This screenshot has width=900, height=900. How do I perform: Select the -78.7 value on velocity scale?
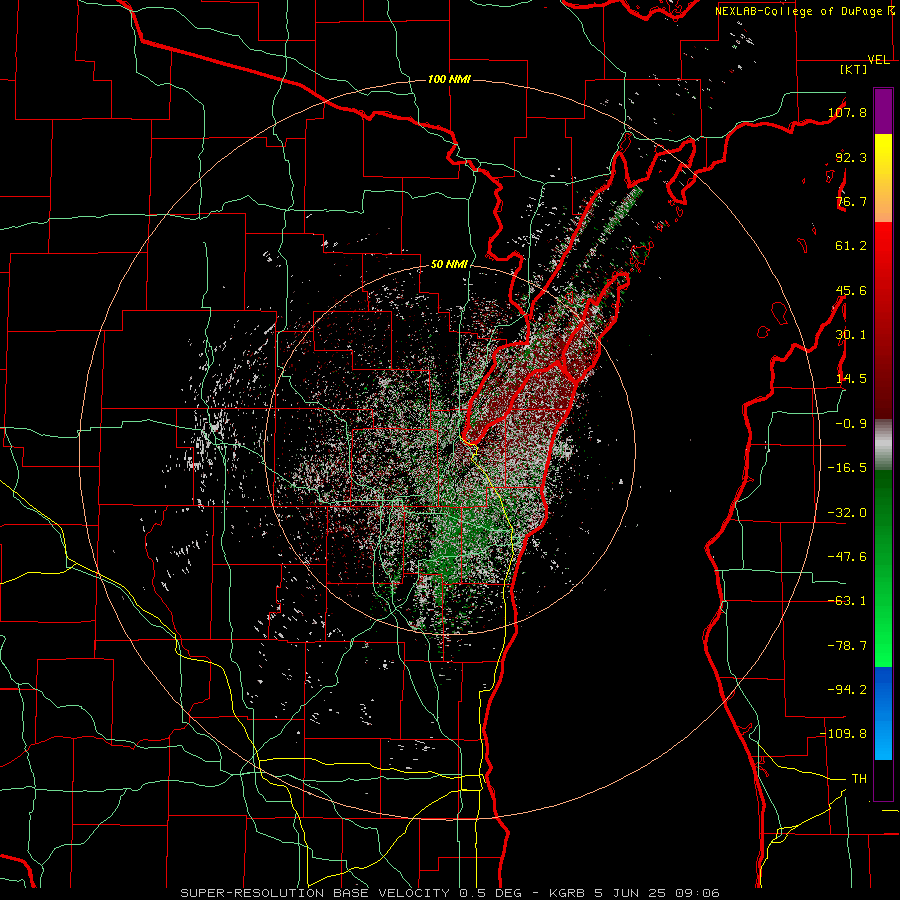(x=847, y=646)
